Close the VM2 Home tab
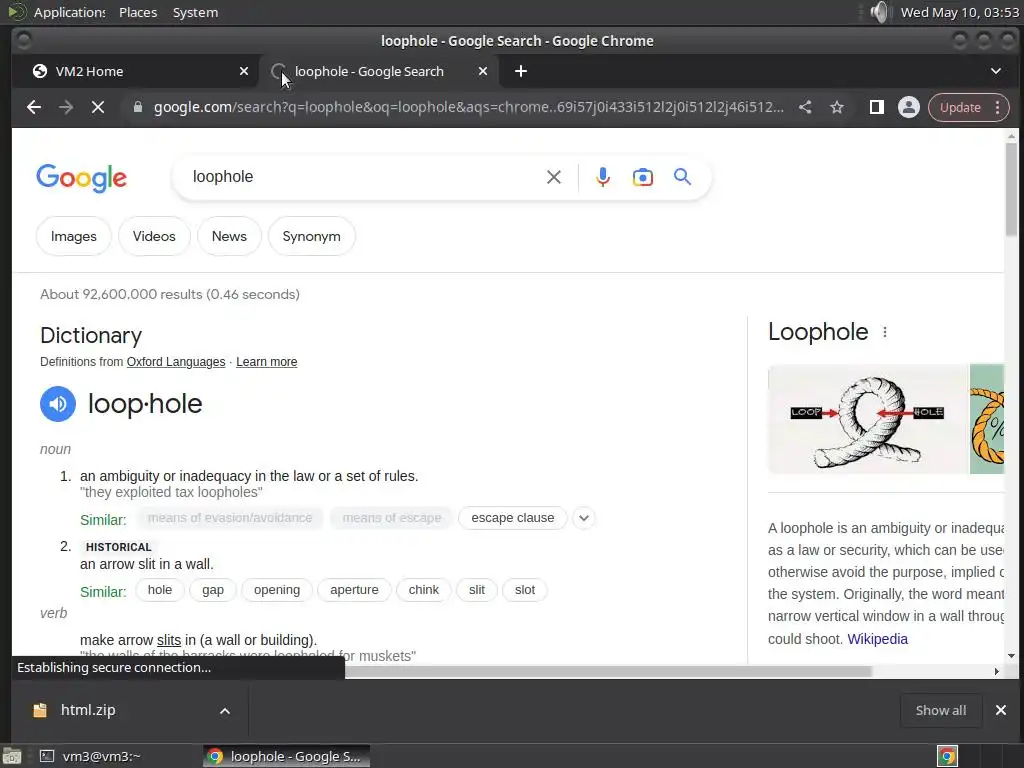Image resolution: width=1024 pixels, height=768 pixels. [x=244, y=71]
